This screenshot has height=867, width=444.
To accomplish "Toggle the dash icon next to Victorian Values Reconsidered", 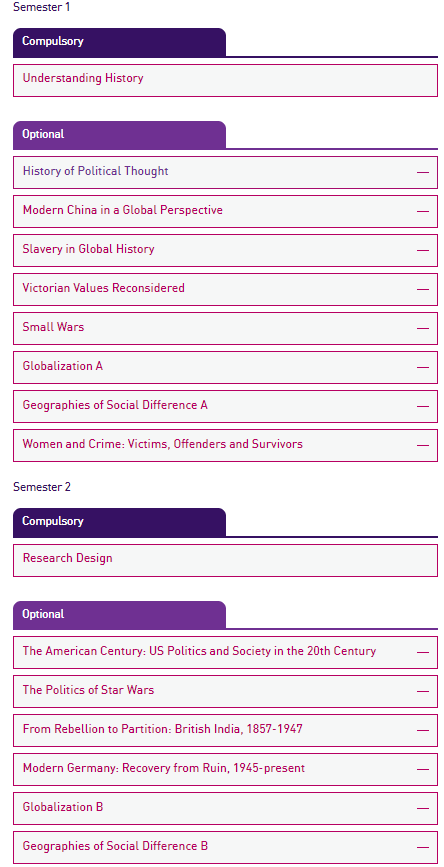I will (x=423, y=289).
